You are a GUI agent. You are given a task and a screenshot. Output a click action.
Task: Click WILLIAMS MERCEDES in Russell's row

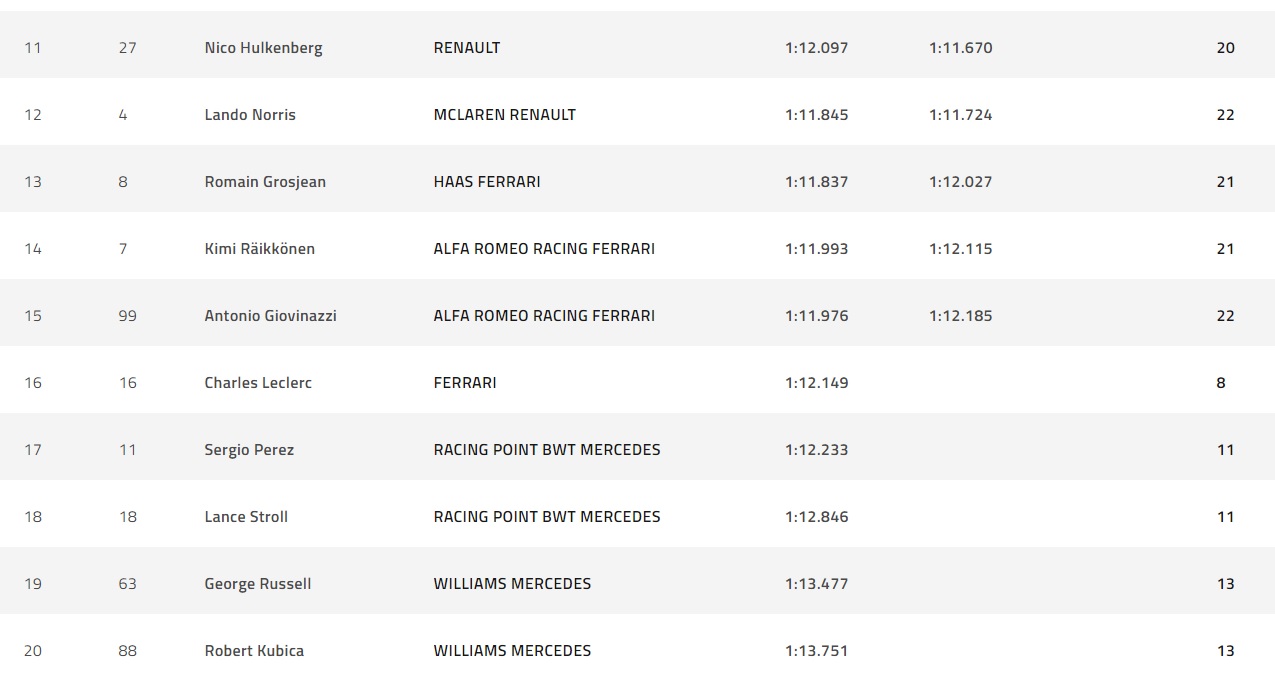[x=512, y=584]
